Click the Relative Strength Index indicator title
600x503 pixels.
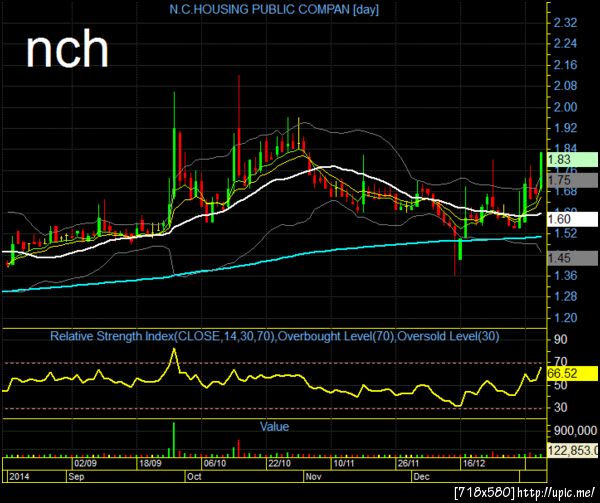tap(275, 336)
